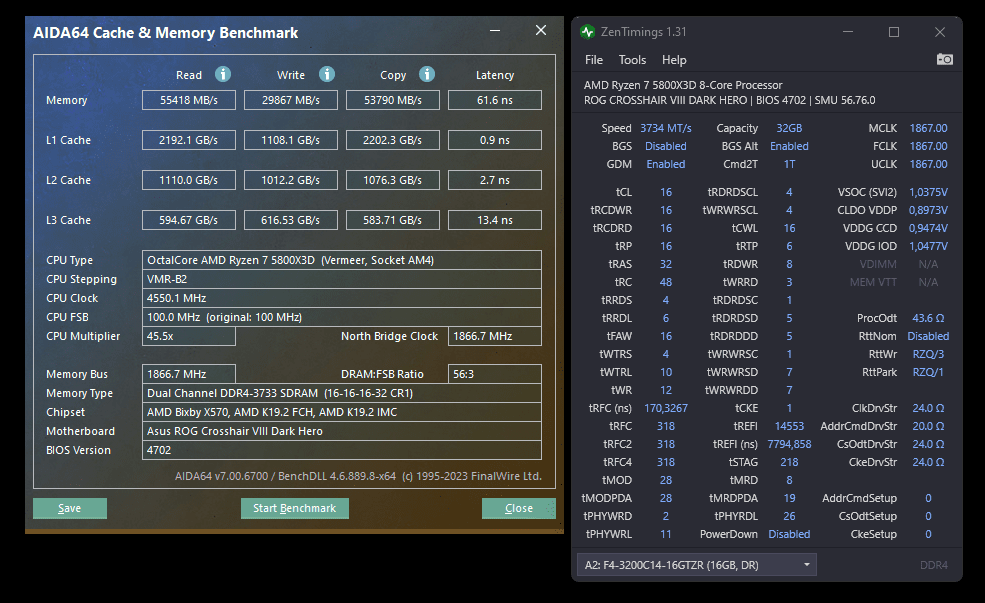Screen dimensions: 985x603
Task: Click the CPU Stepping field VMR-B2
Action: pyautogui.click(x=342, y=279)
